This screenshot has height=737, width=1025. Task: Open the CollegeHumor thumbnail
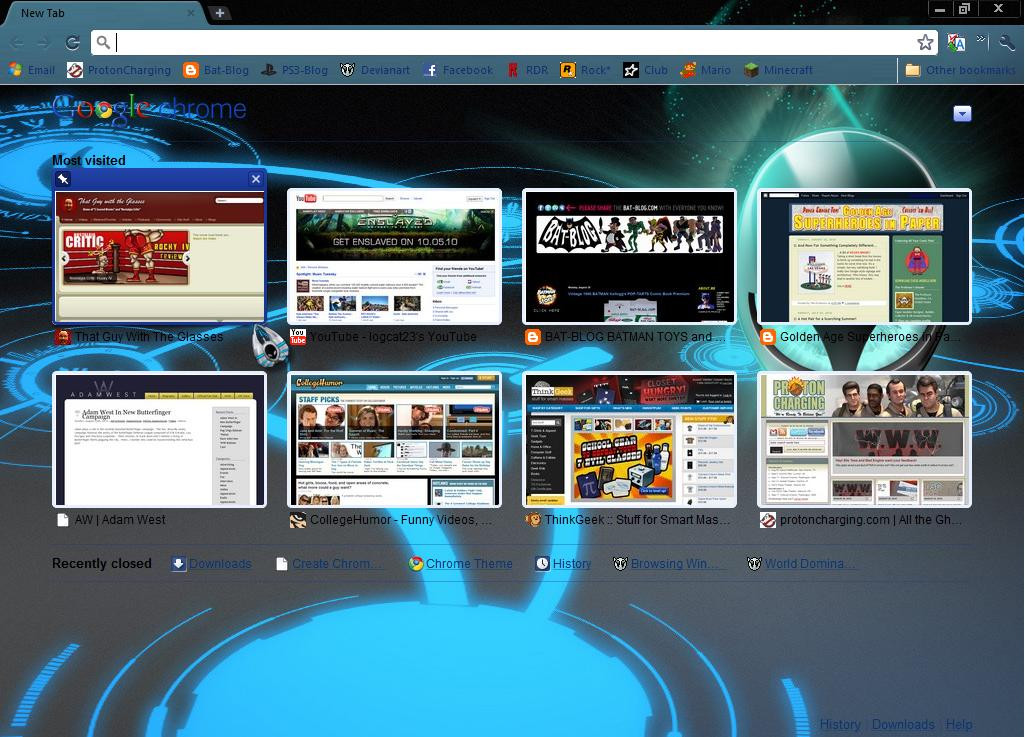pyautogui.click(x=394, y=439)
